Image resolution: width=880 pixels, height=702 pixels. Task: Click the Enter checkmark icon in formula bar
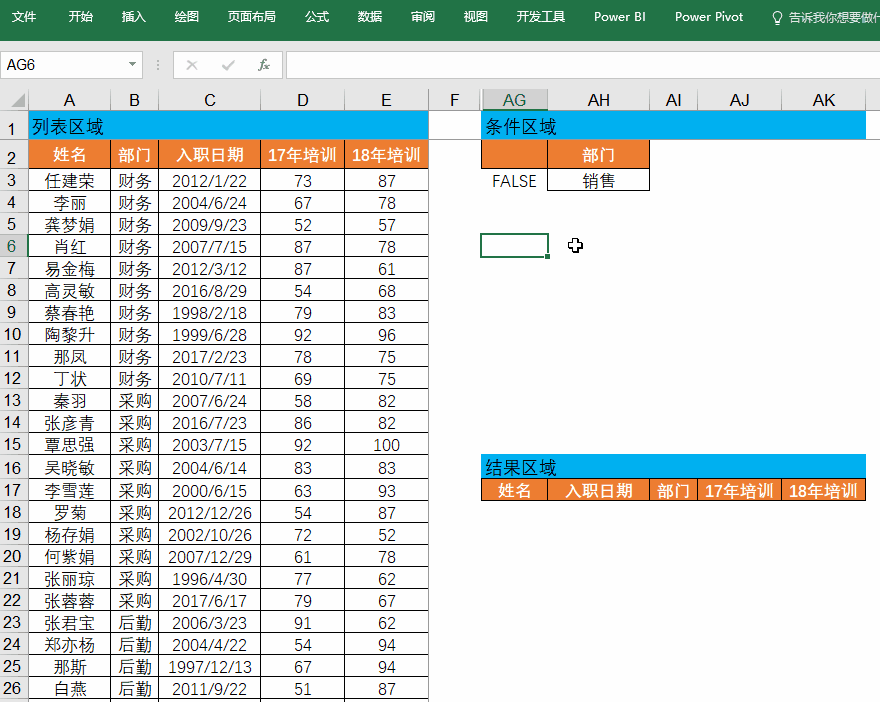click(228, 65)
